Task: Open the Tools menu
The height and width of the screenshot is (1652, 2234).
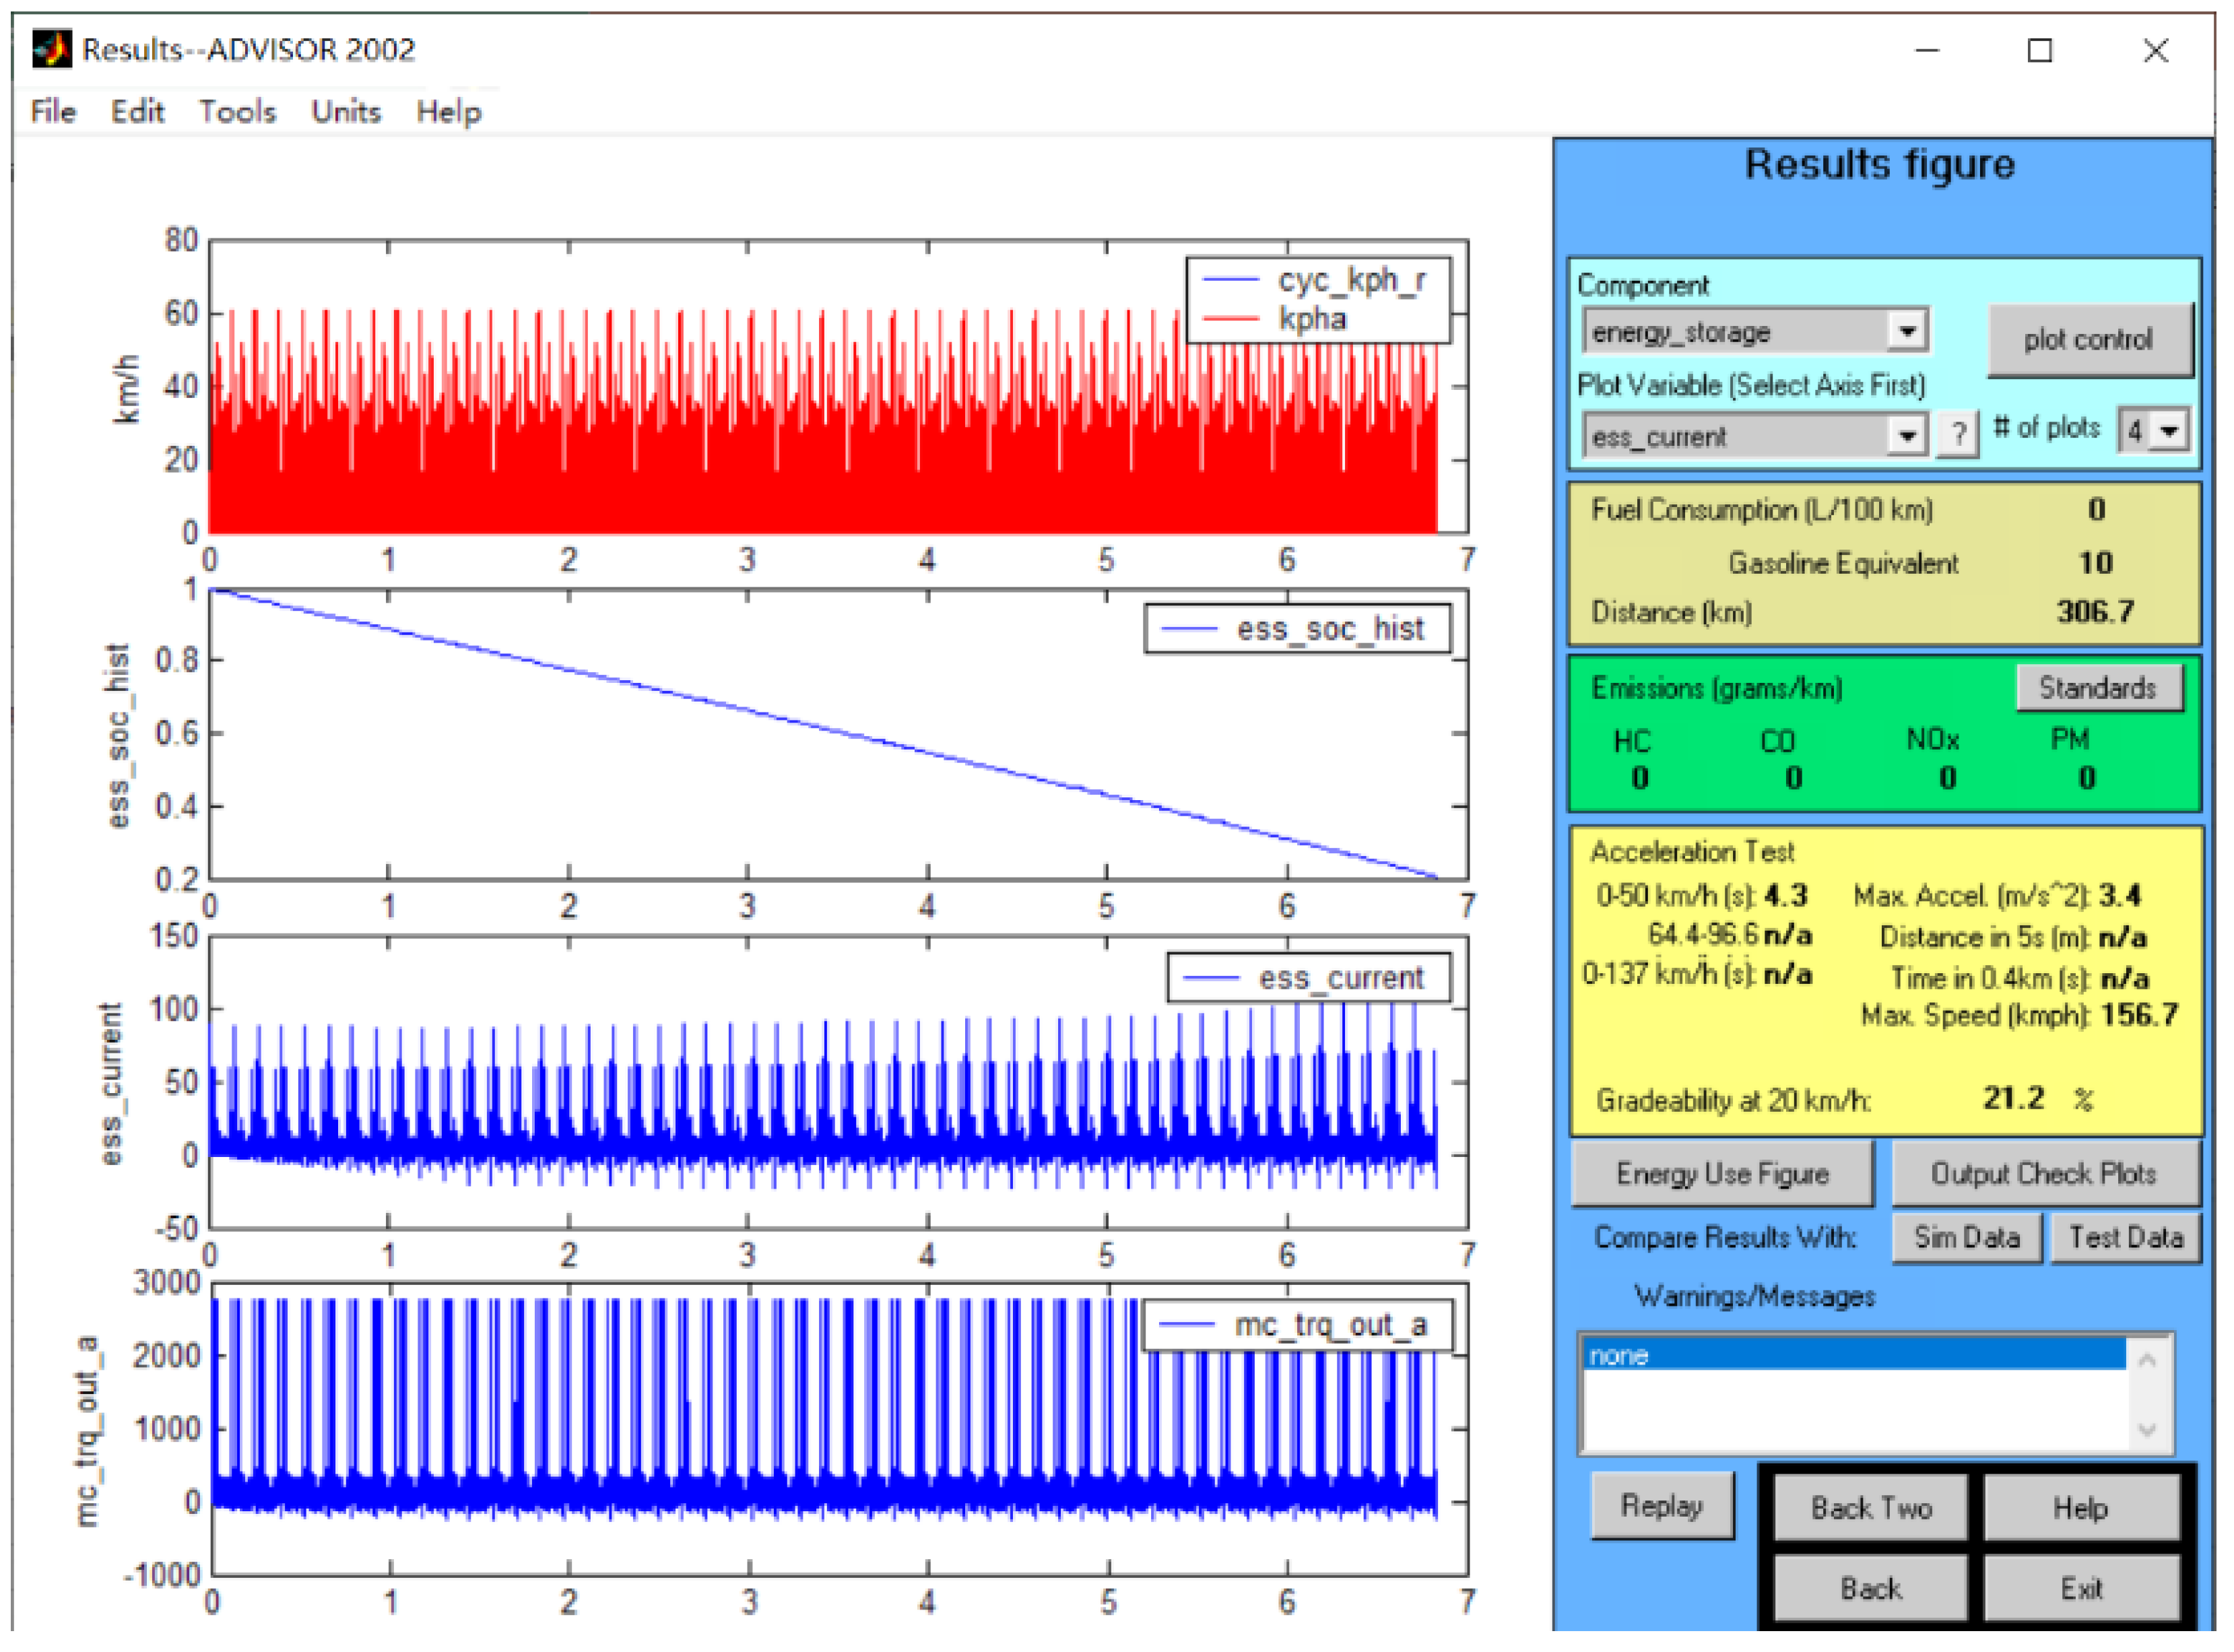Action: tap(237, 111)
